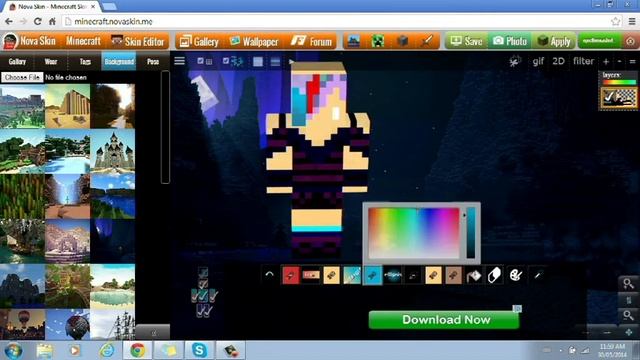Viewport: 640px width, 360px height.
Task: Click the Save button
Action: point(467,41)
